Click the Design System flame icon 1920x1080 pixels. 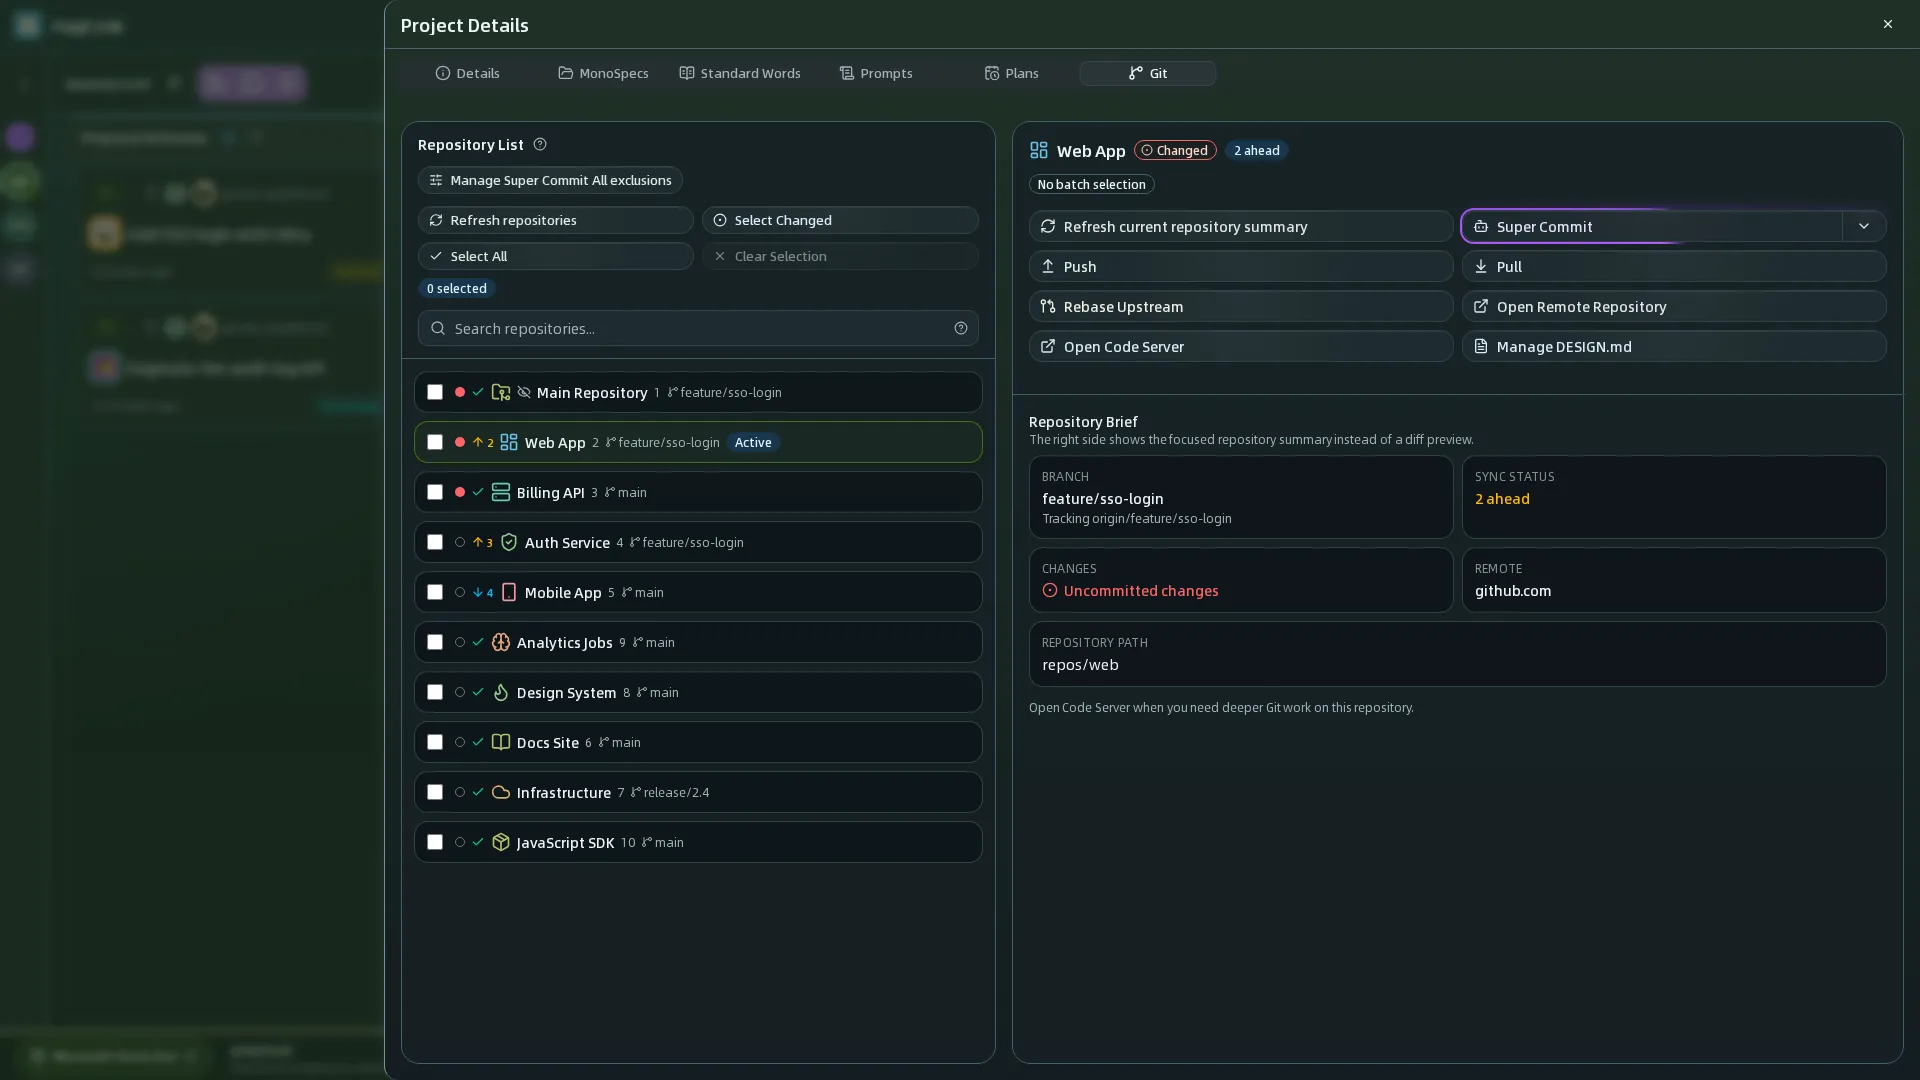tap(501, 693)
